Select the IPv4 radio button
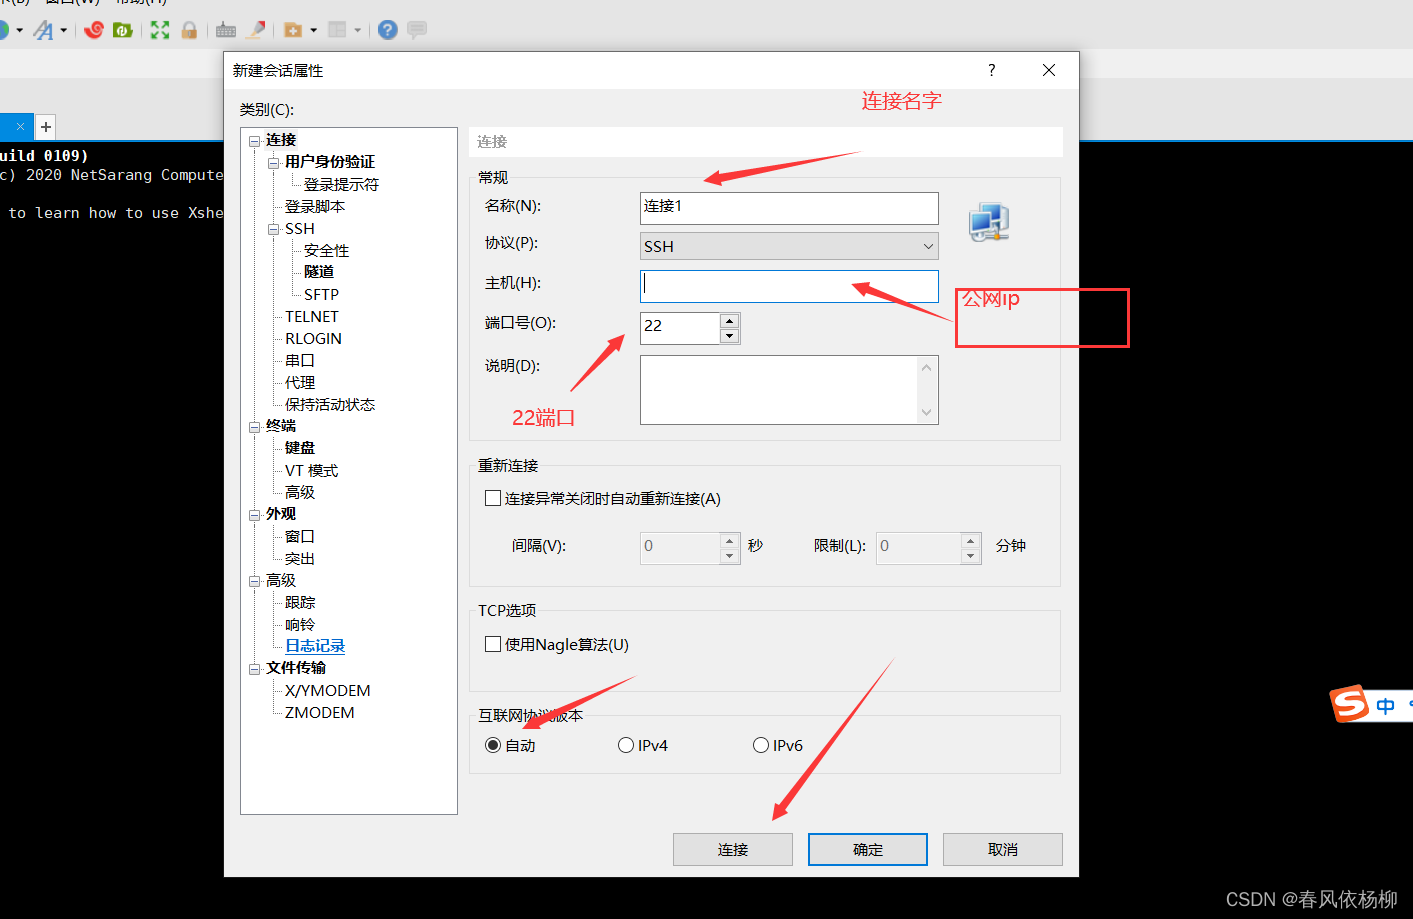Image resolution: width=1413 pixels, height=919 pixels. pyautogui.click(x=626, y=745)
